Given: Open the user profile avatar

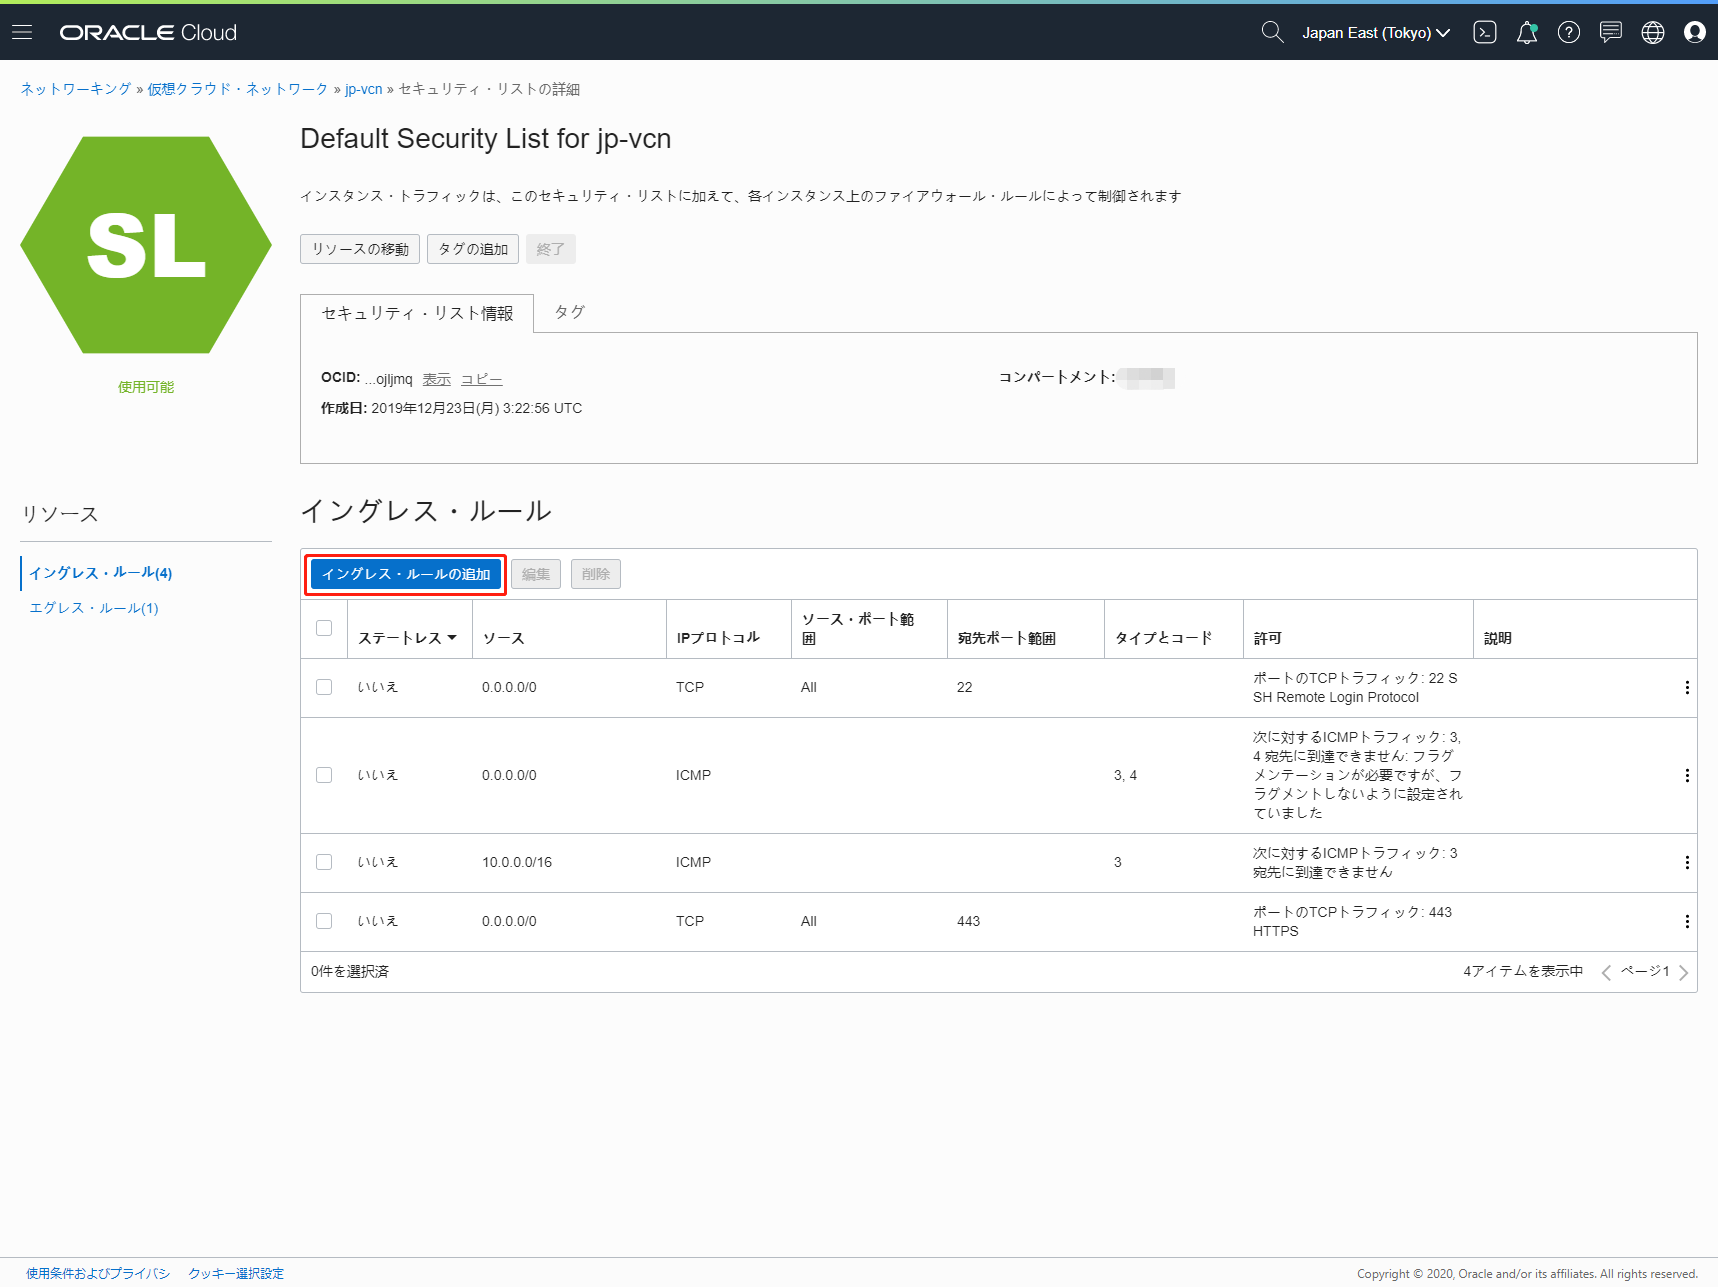Looking at the screenshot, I should 1694,32.
